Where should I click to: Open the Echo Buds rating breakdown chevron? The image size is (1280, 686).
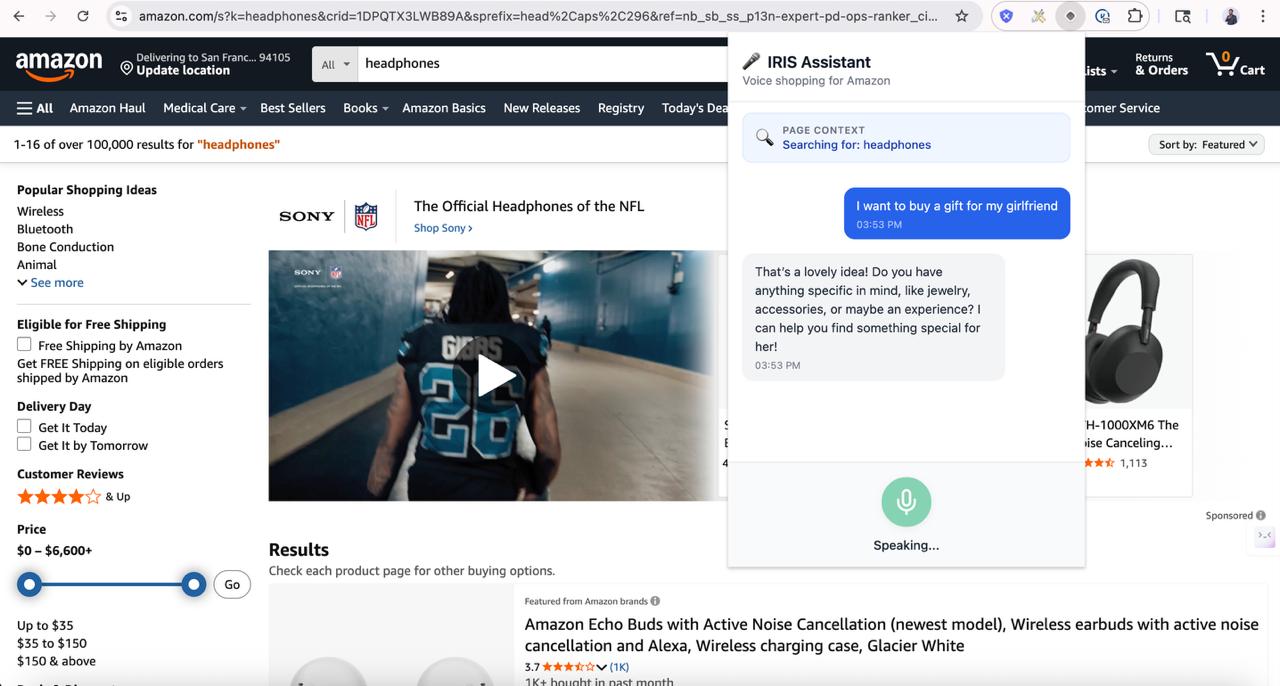point(601,667)
